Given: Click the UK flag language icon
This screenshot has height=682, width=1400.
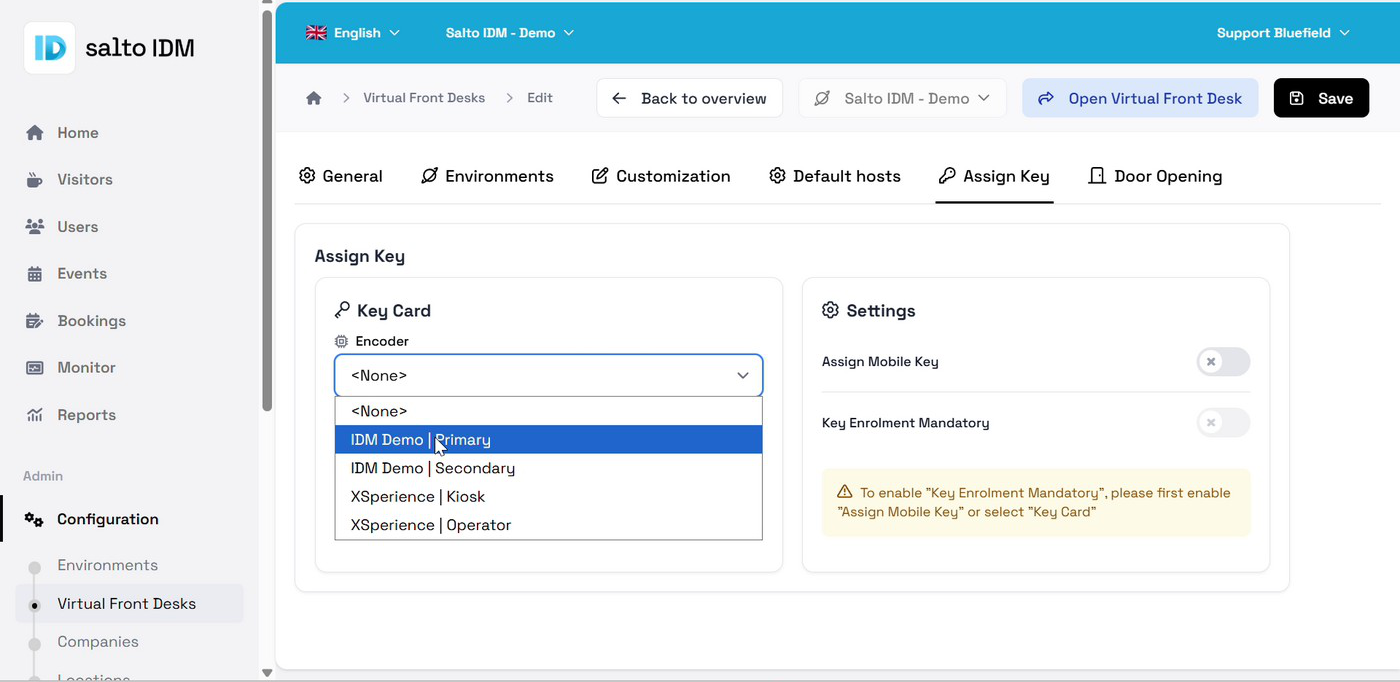Looking at the screenshot, I should coord(316,33).
